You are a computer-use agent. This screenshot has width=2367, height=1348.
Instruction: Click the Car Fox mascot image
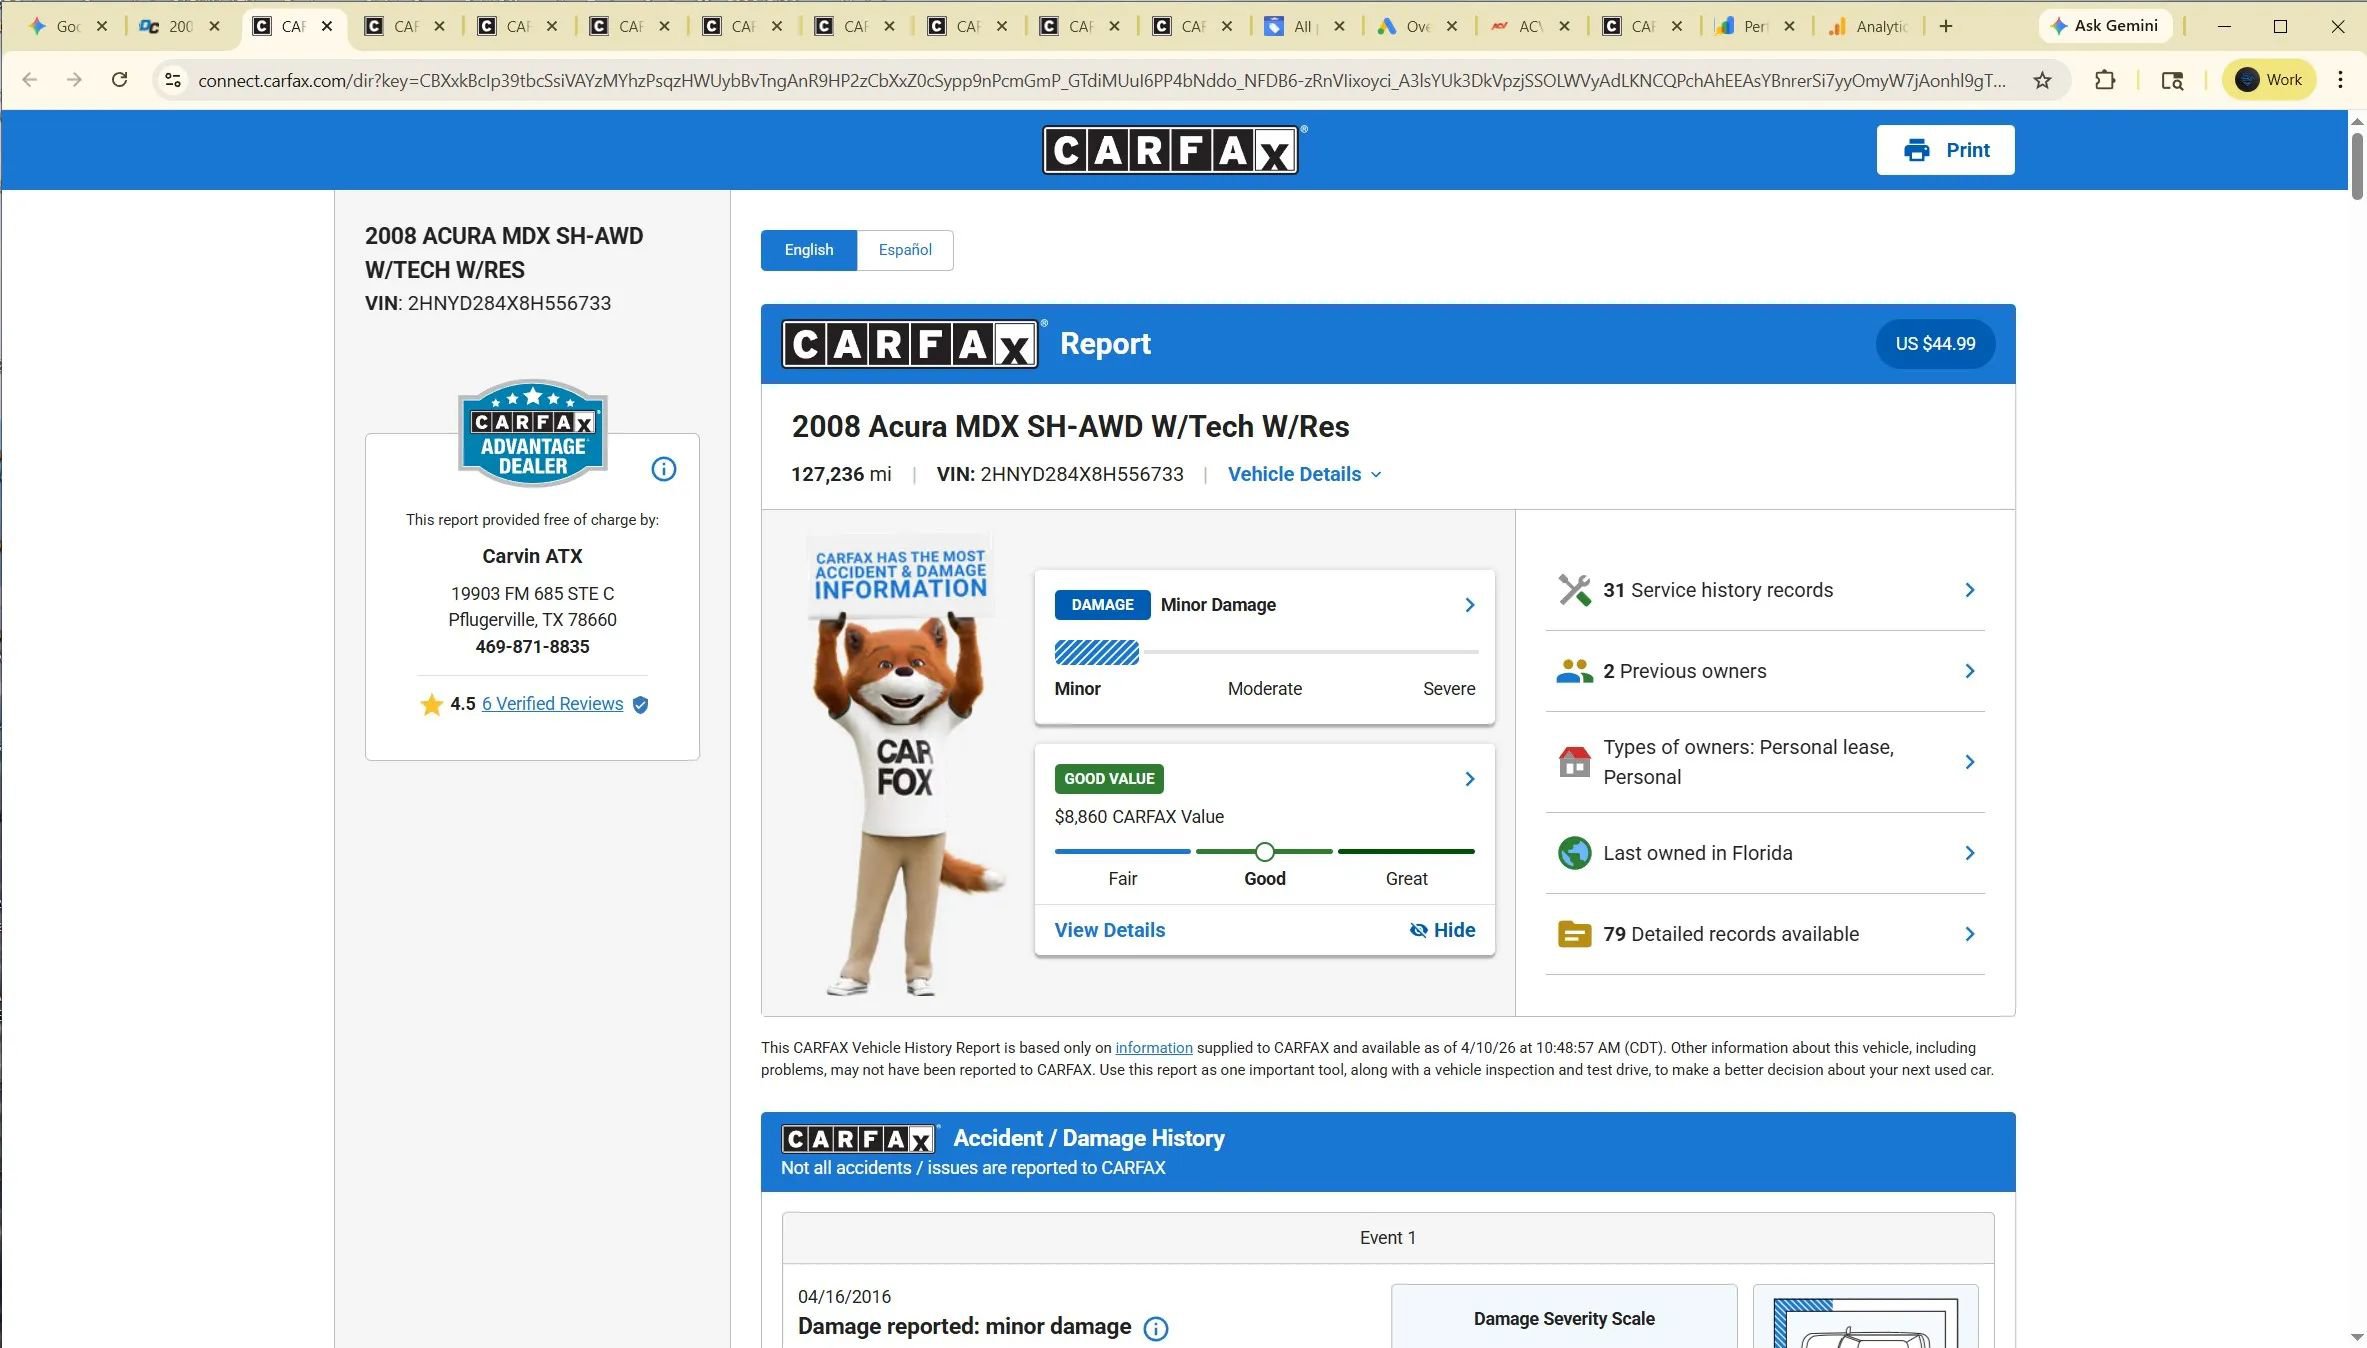click(x=903, y=765)
